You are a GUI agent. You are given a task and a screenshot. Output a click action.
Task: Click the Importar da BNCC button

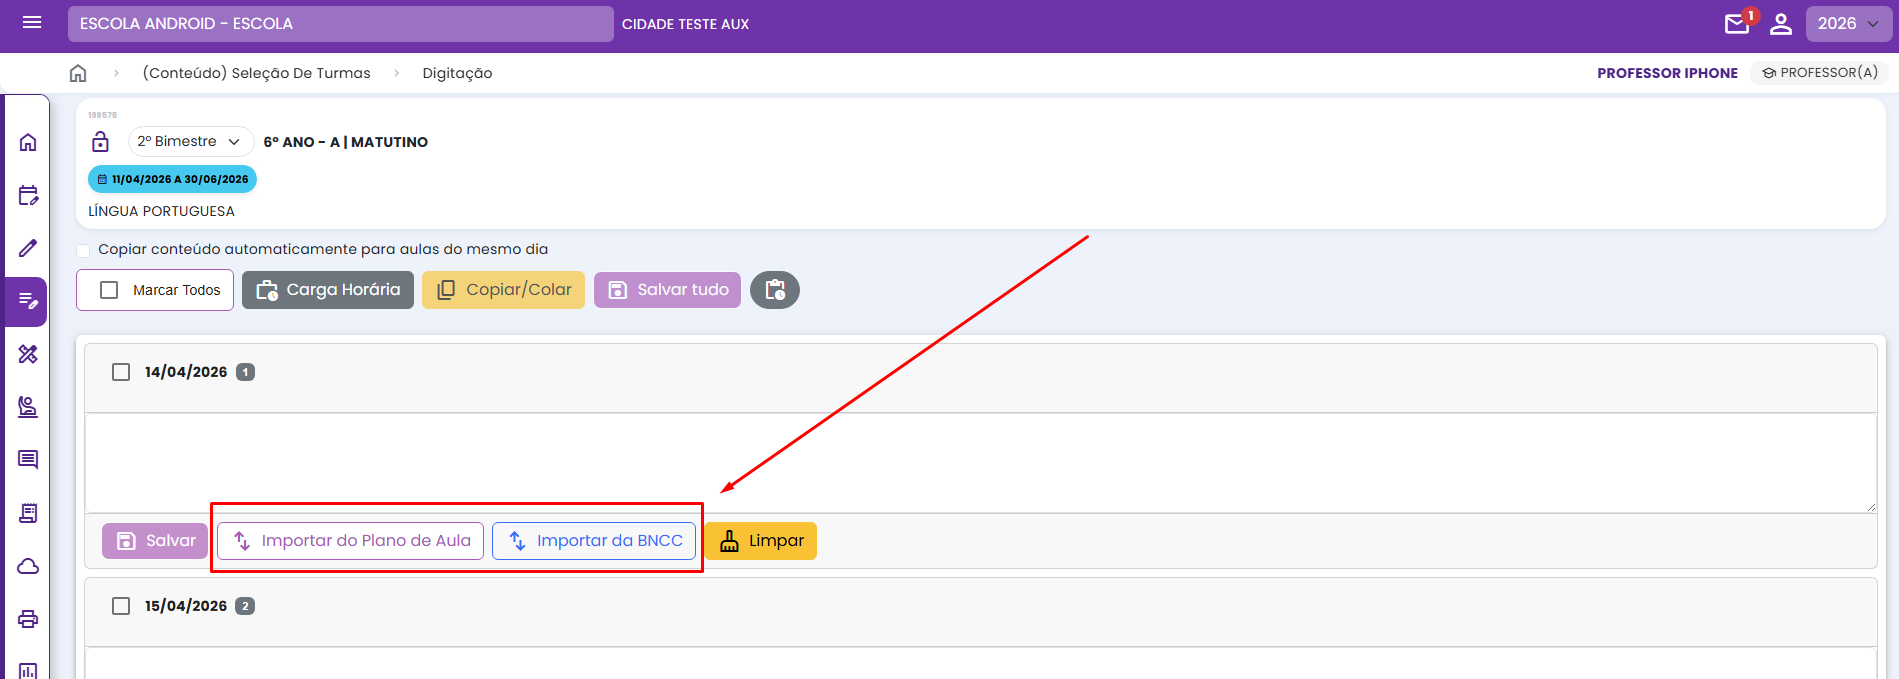(594, 541)
